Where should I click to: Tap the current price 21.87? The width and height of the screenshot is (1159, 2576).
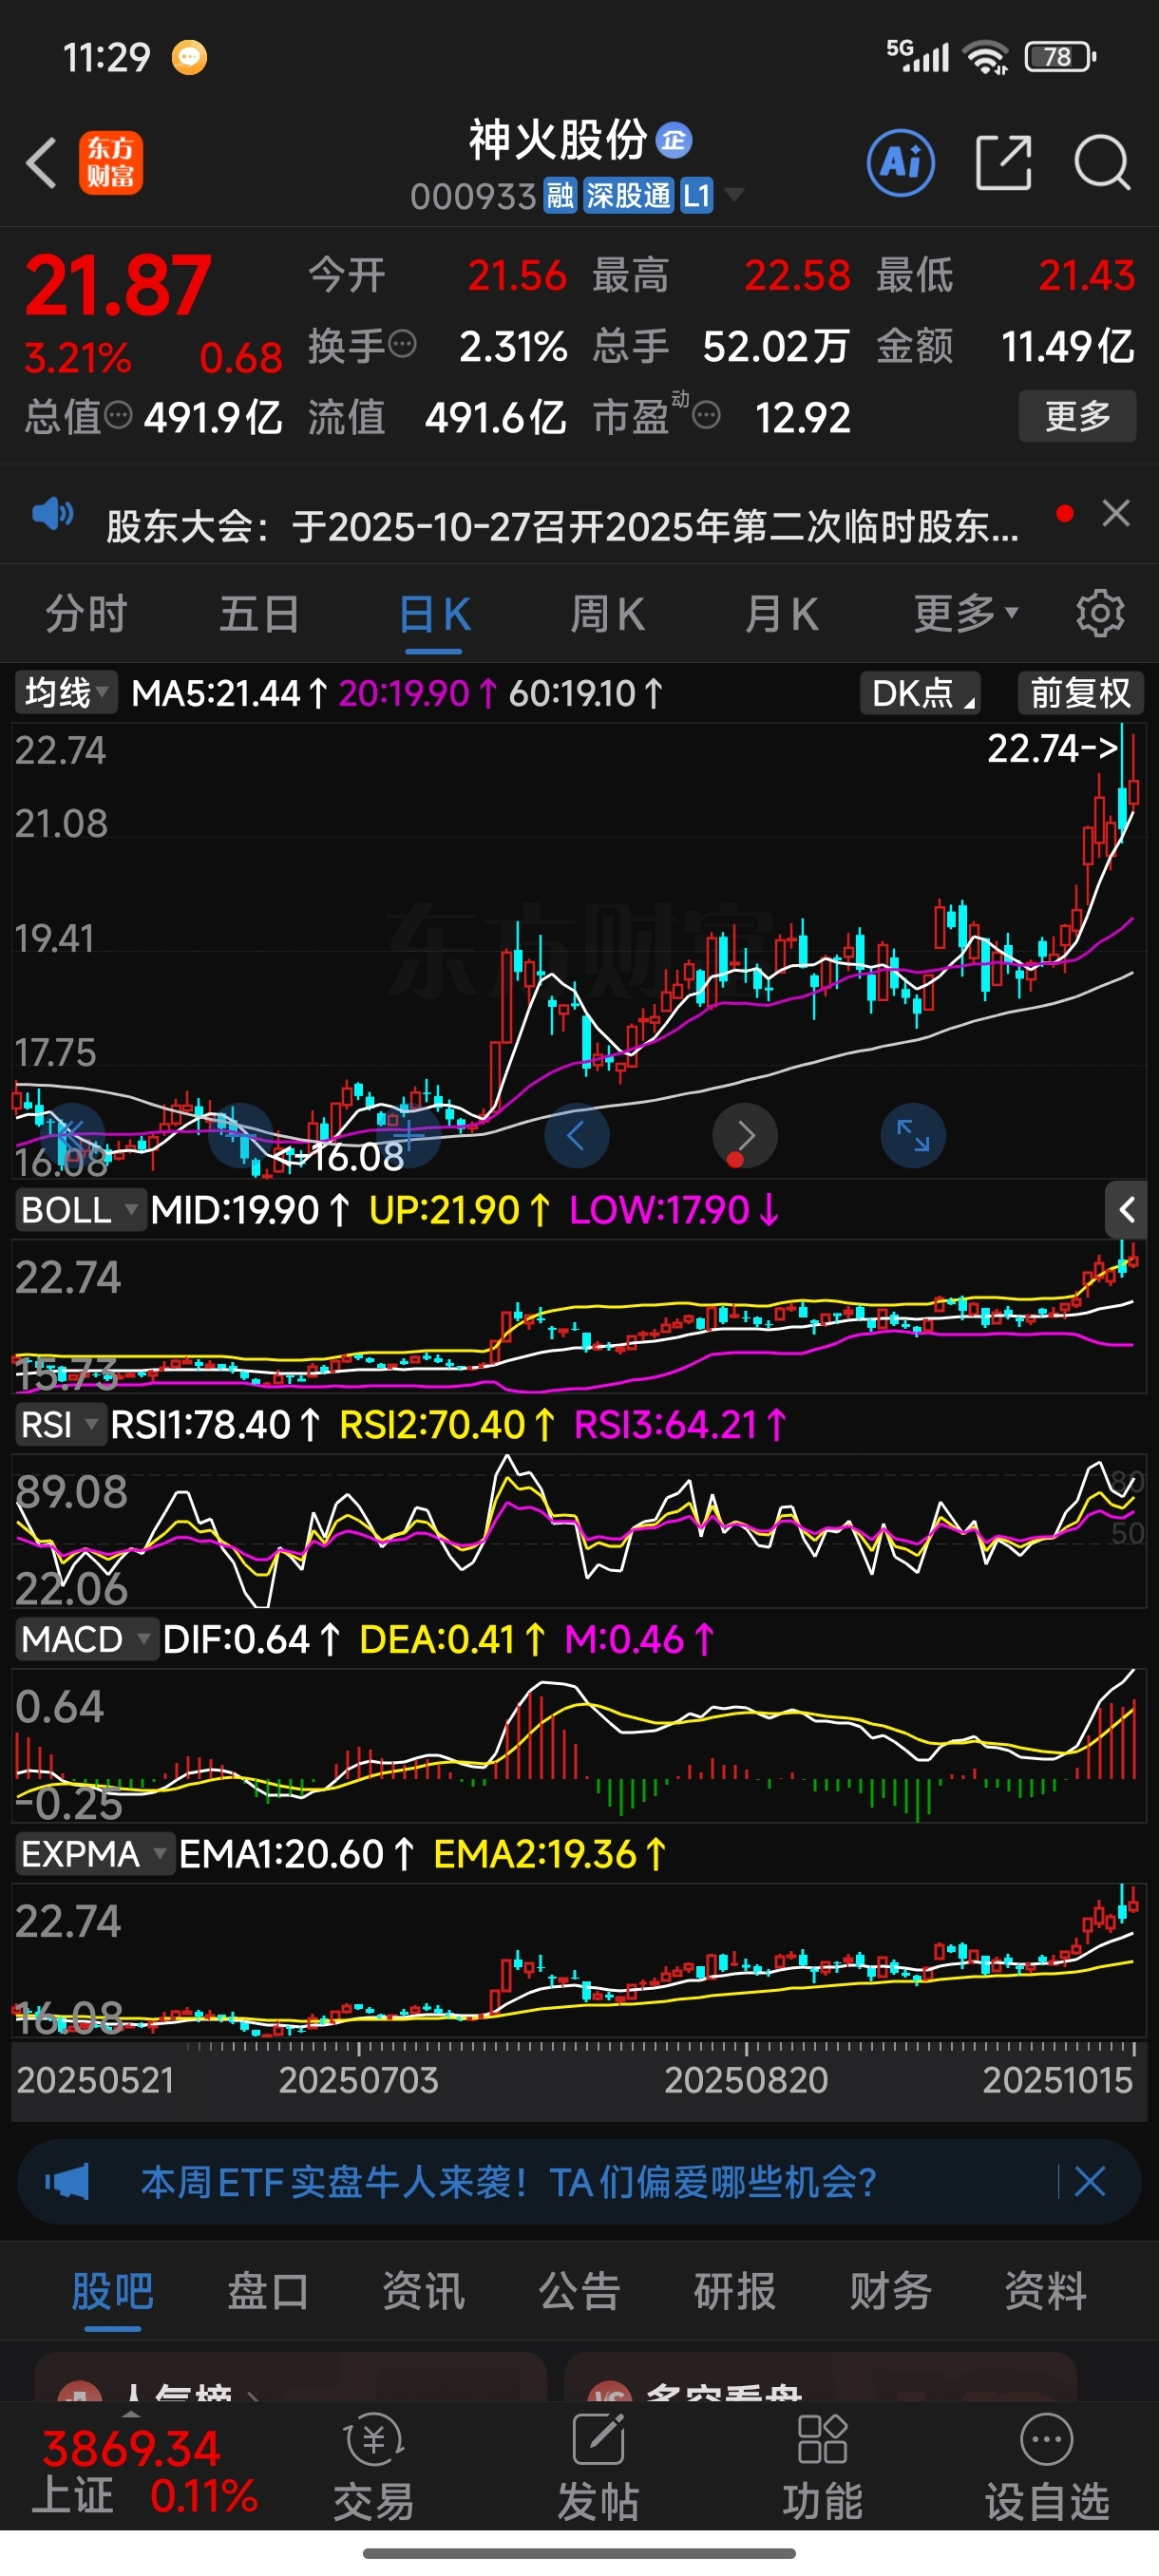coord(118,286)
